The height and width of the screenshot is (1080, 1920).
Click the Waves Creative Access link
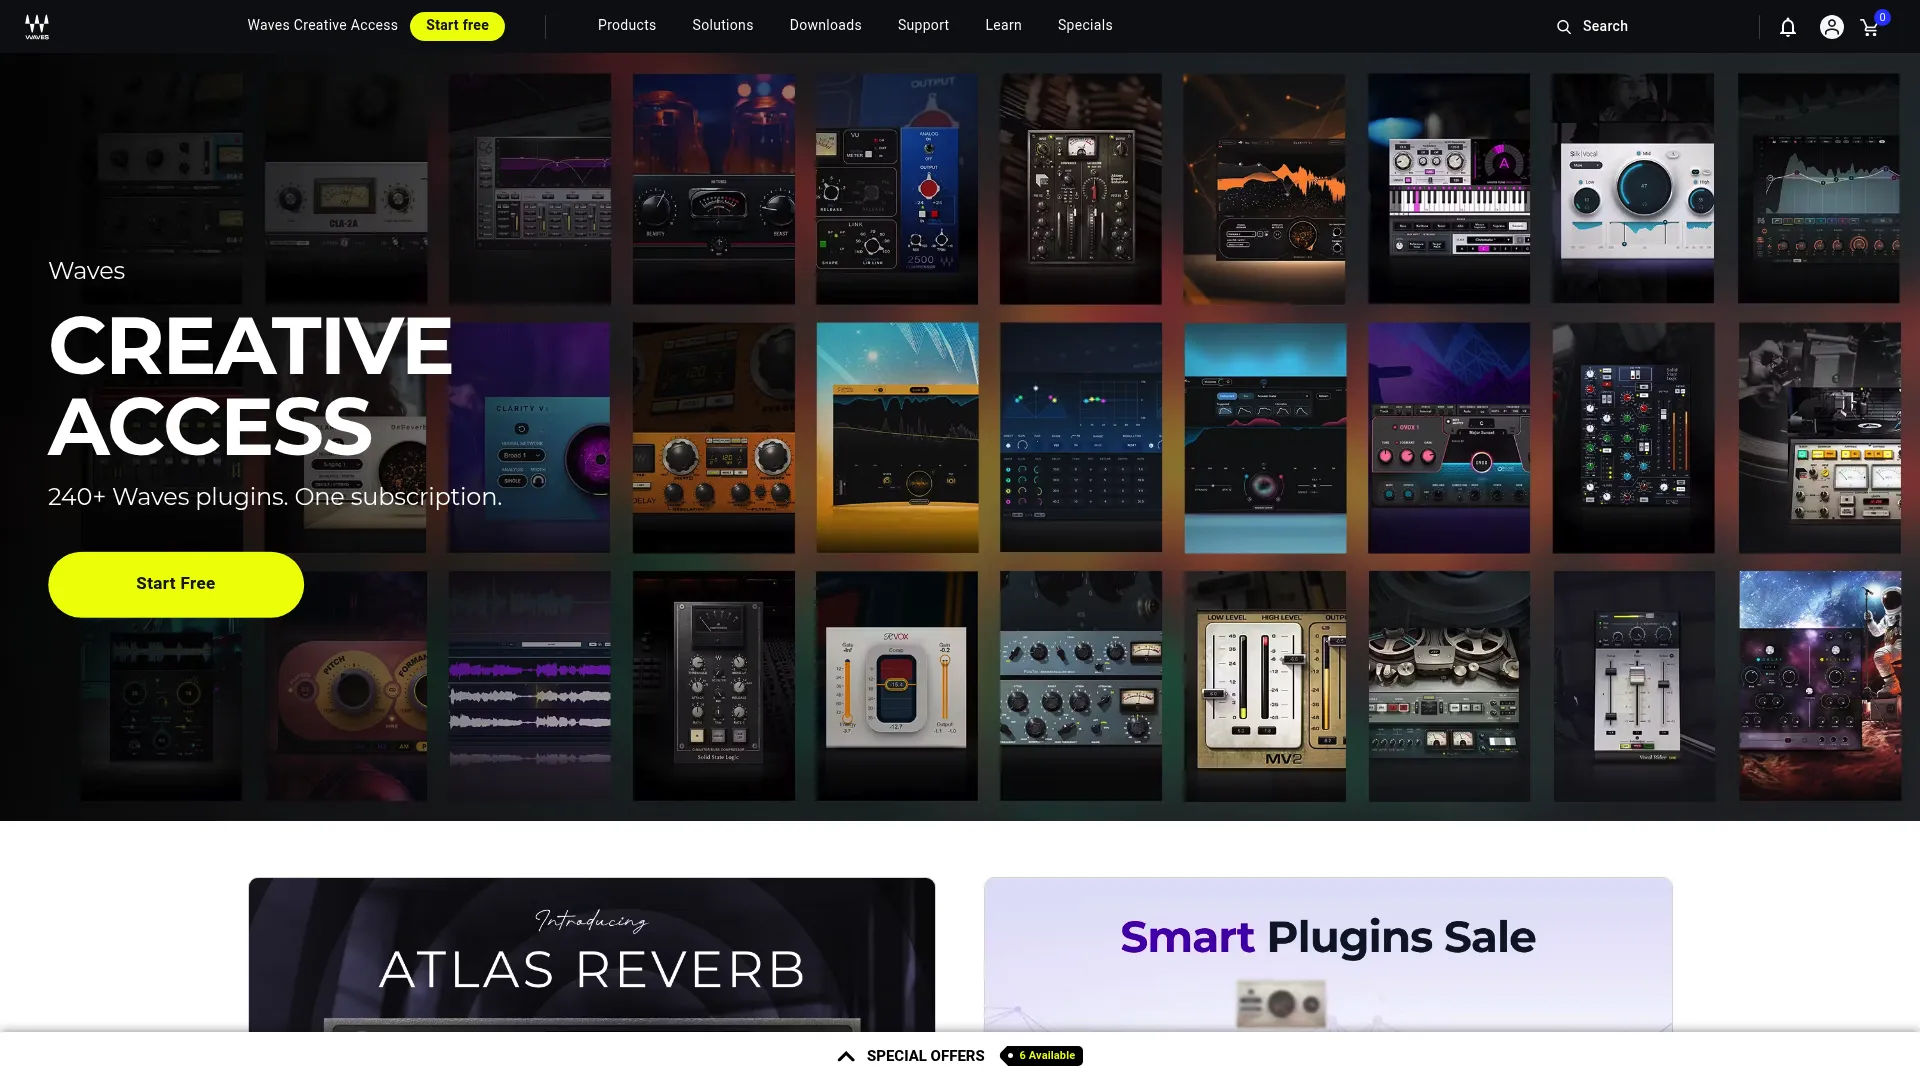pyautogui.click(x=322, y=25)
